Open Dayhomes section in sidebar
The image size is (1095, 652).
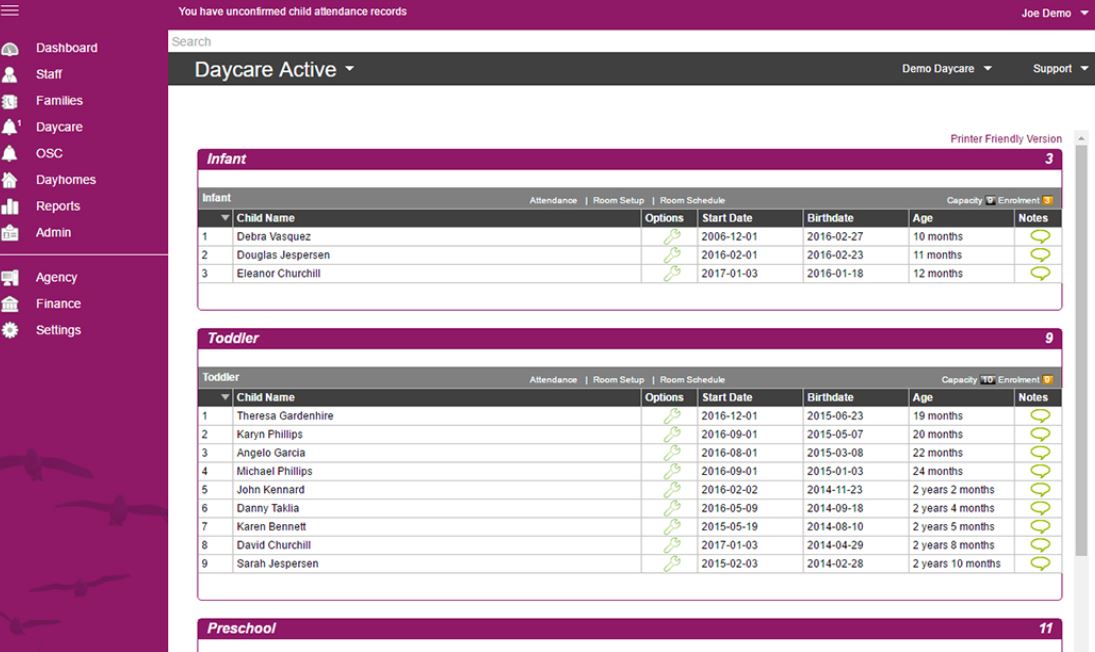click(x=66, y=179)
